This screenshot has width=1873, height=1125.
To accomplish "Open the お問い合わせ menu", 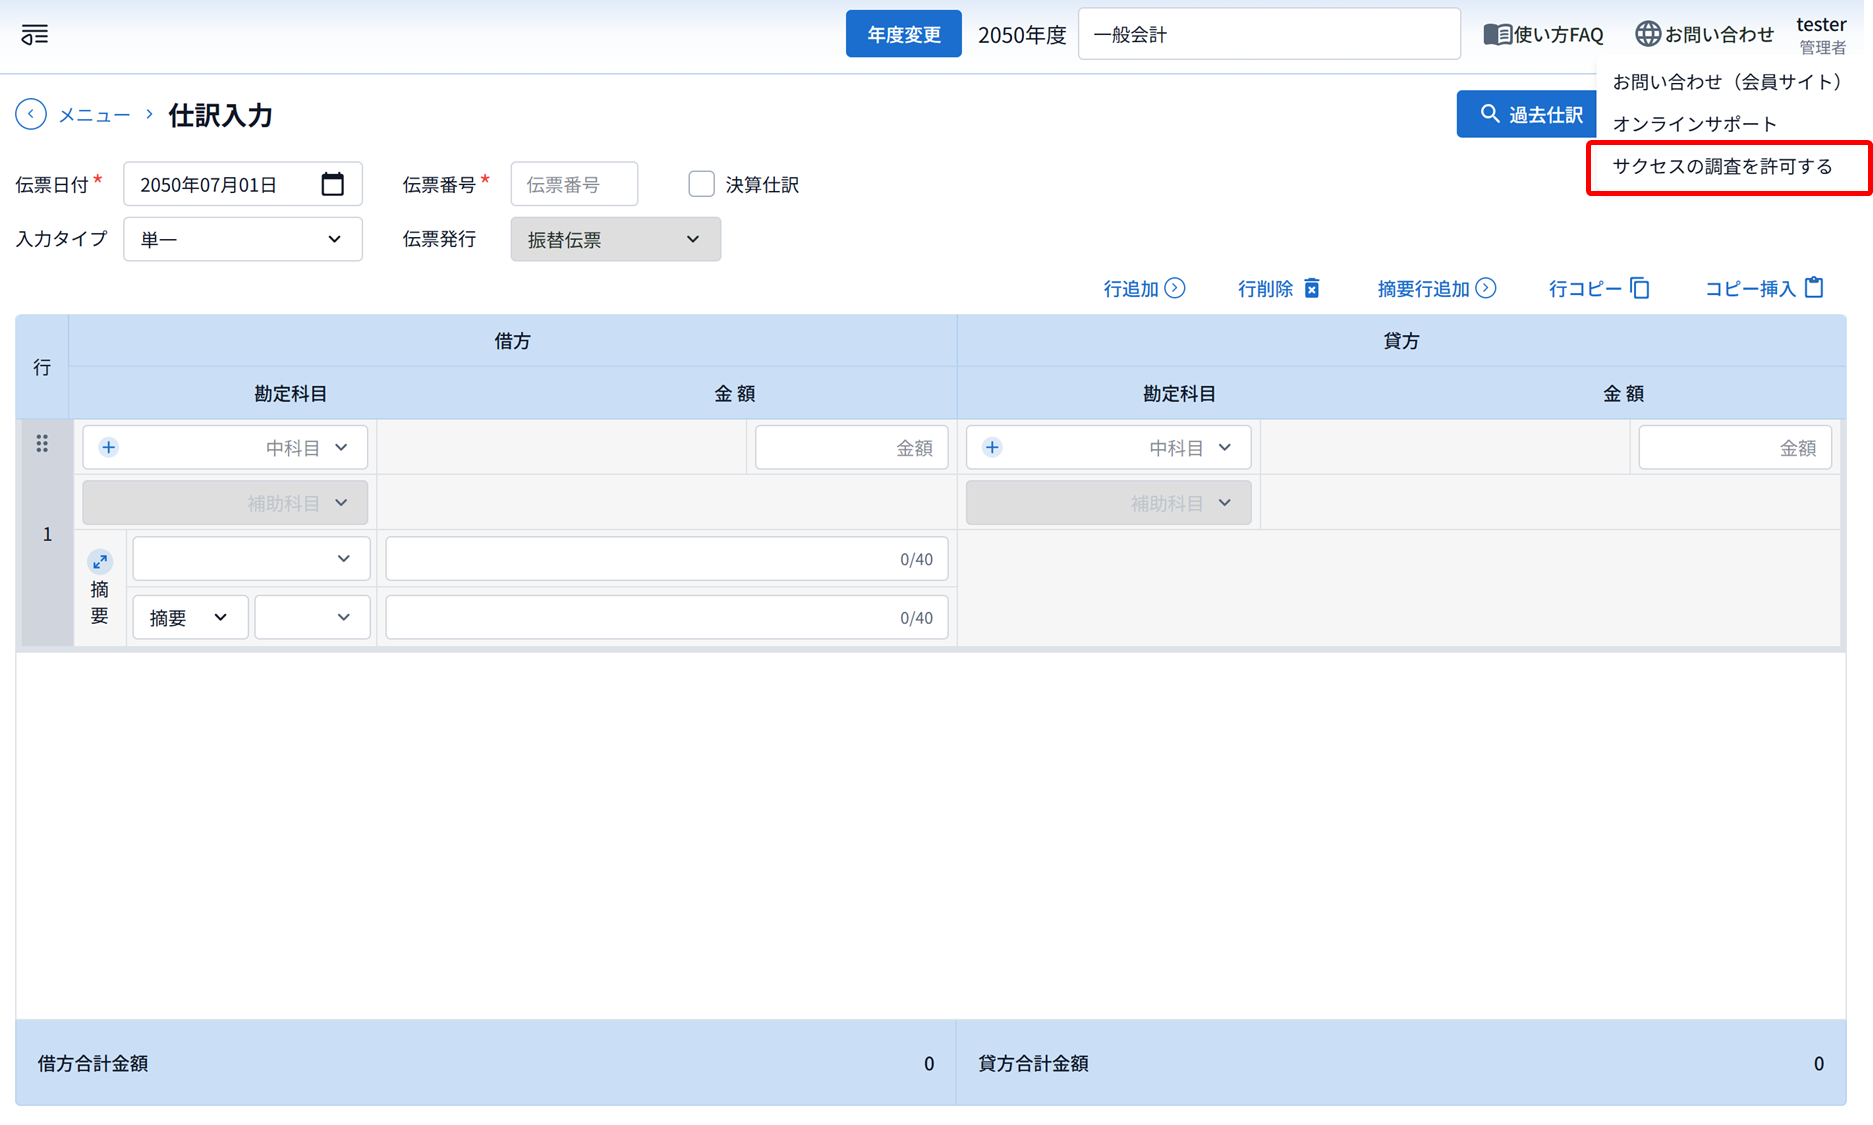I will click(x=1705, y=34).
